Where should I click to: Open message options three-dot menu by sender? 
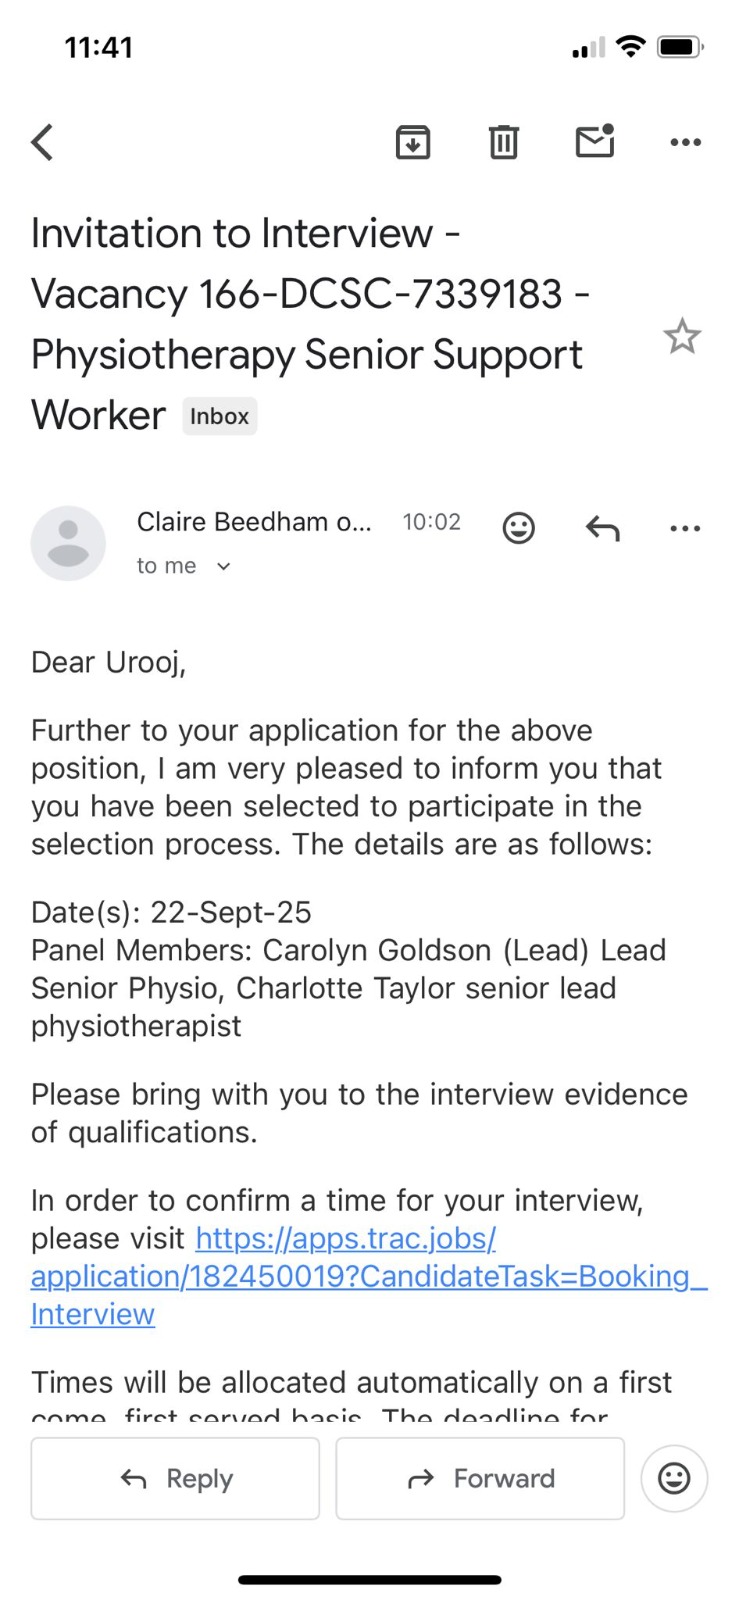(685, 527)
